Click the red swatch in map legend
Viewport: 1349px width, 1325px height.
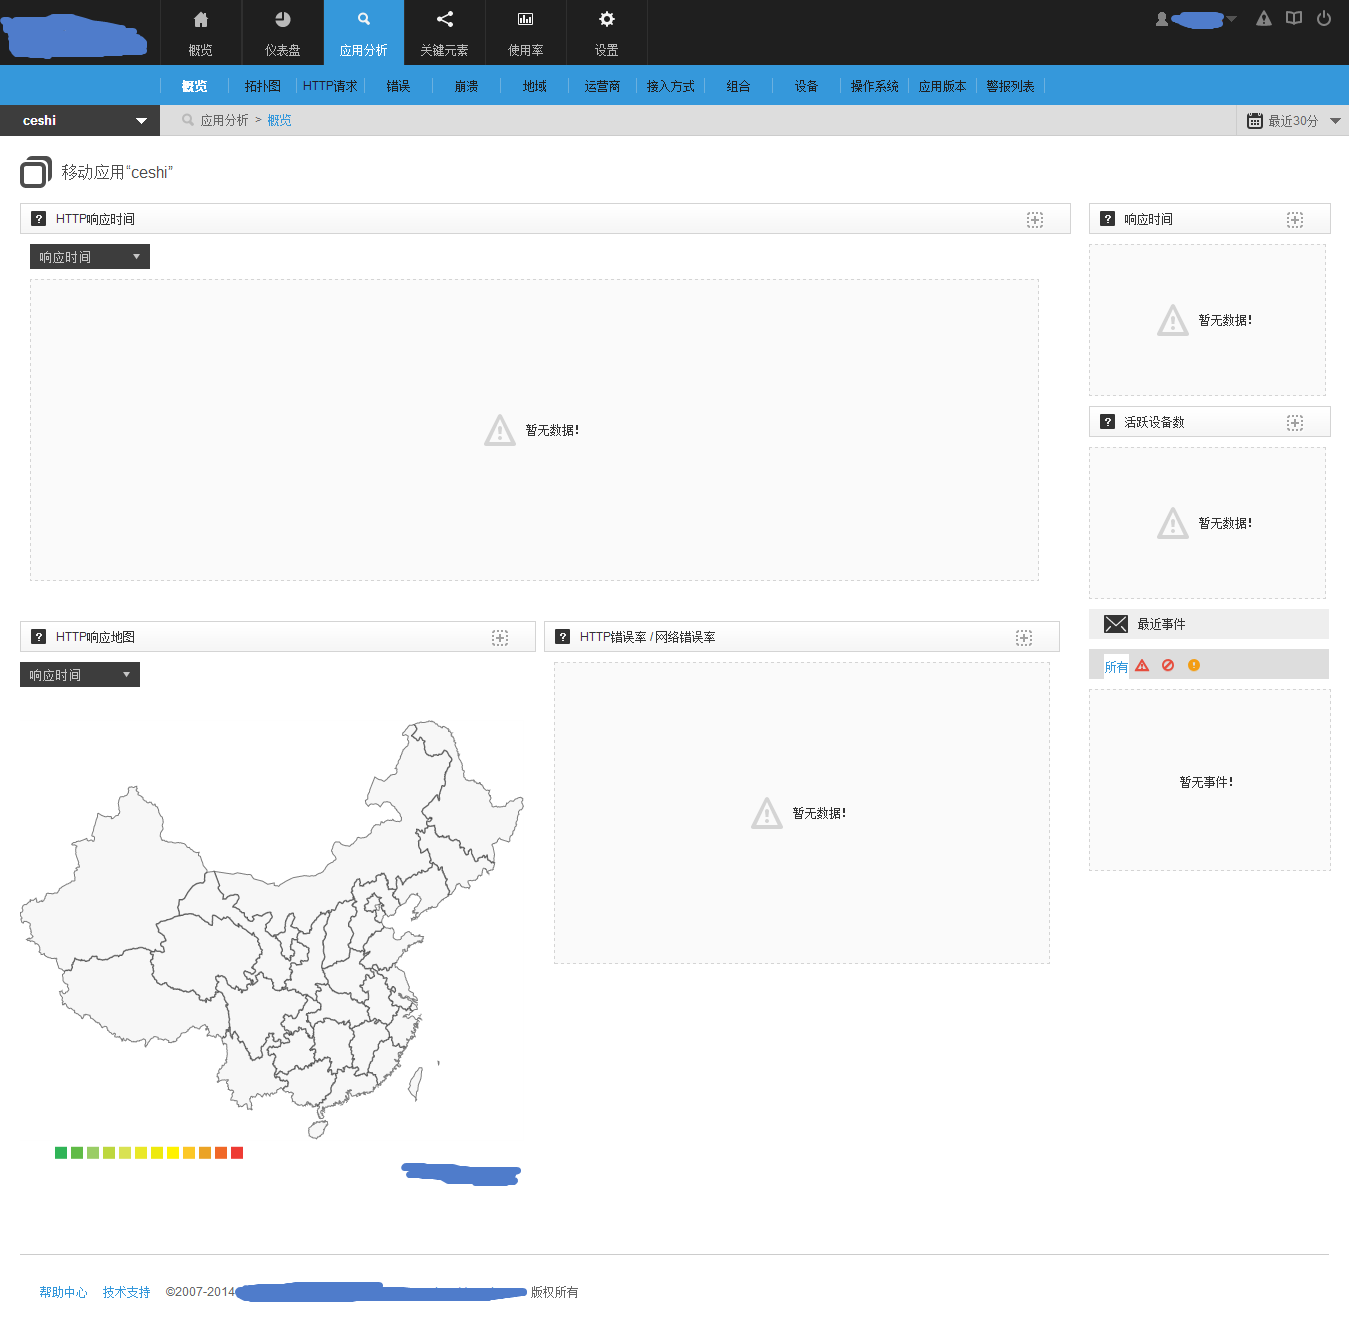237,1153
